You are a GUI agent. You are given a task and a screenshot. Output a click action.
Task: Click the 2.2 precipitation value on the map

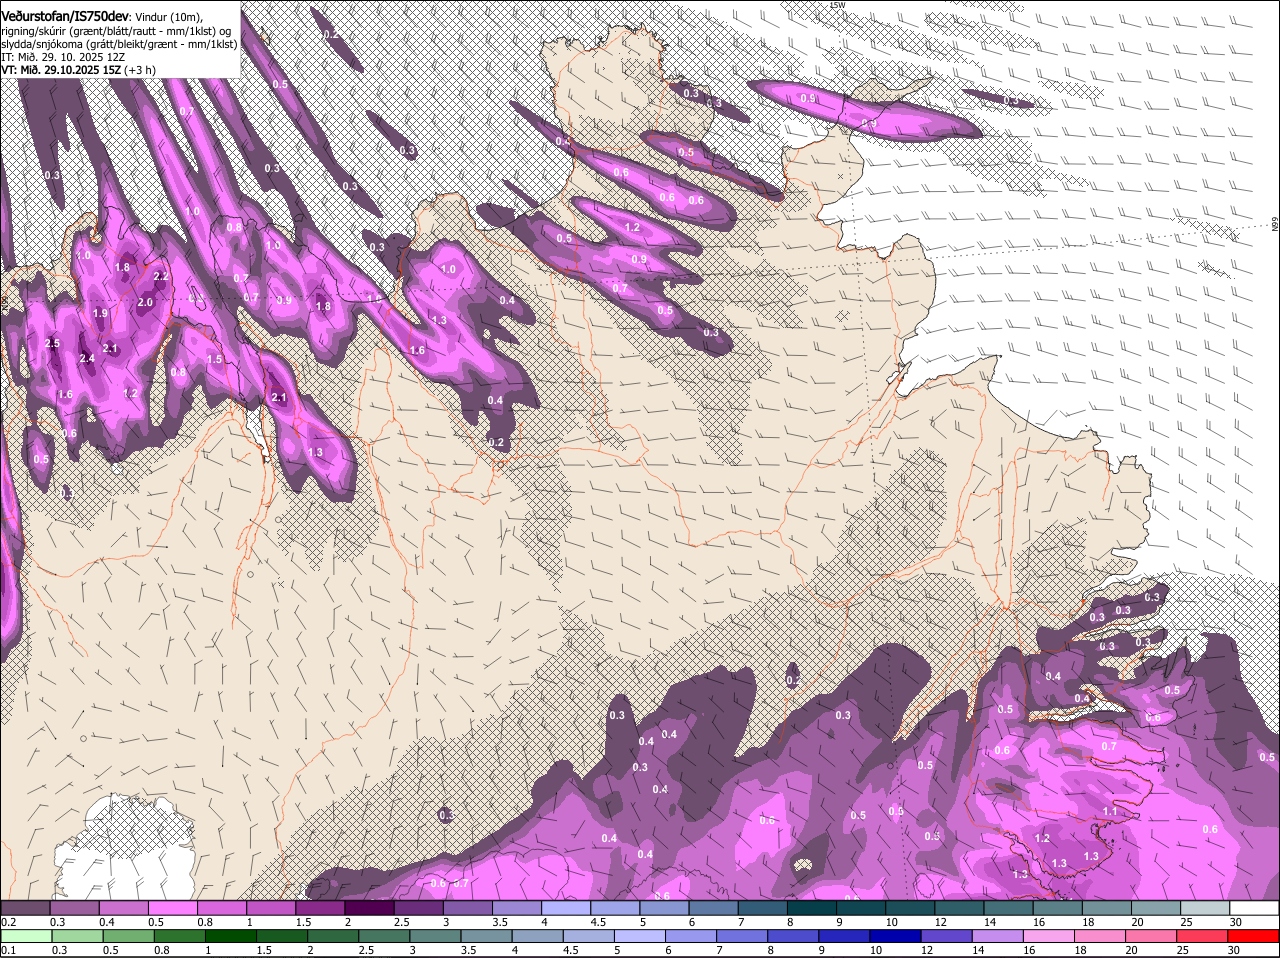[161, 277]
